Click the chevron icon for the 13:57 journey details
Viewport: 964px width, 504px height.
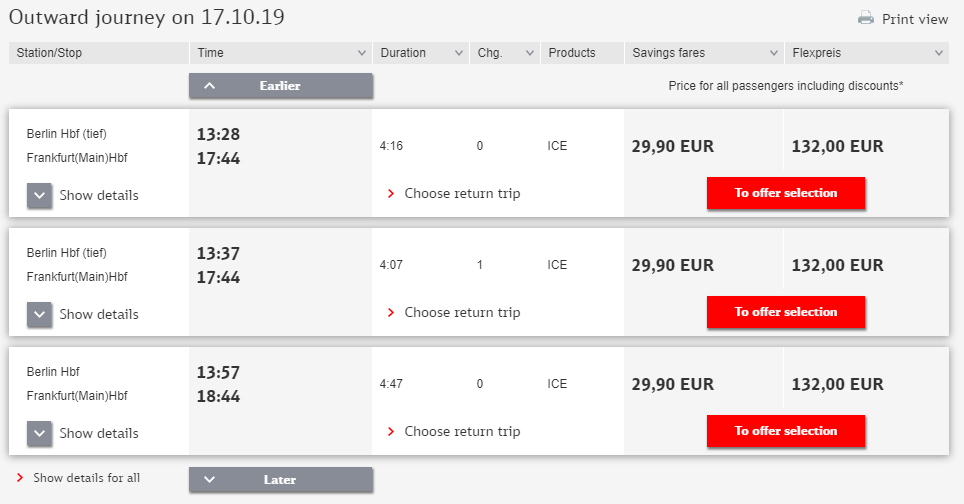(40, 433)
